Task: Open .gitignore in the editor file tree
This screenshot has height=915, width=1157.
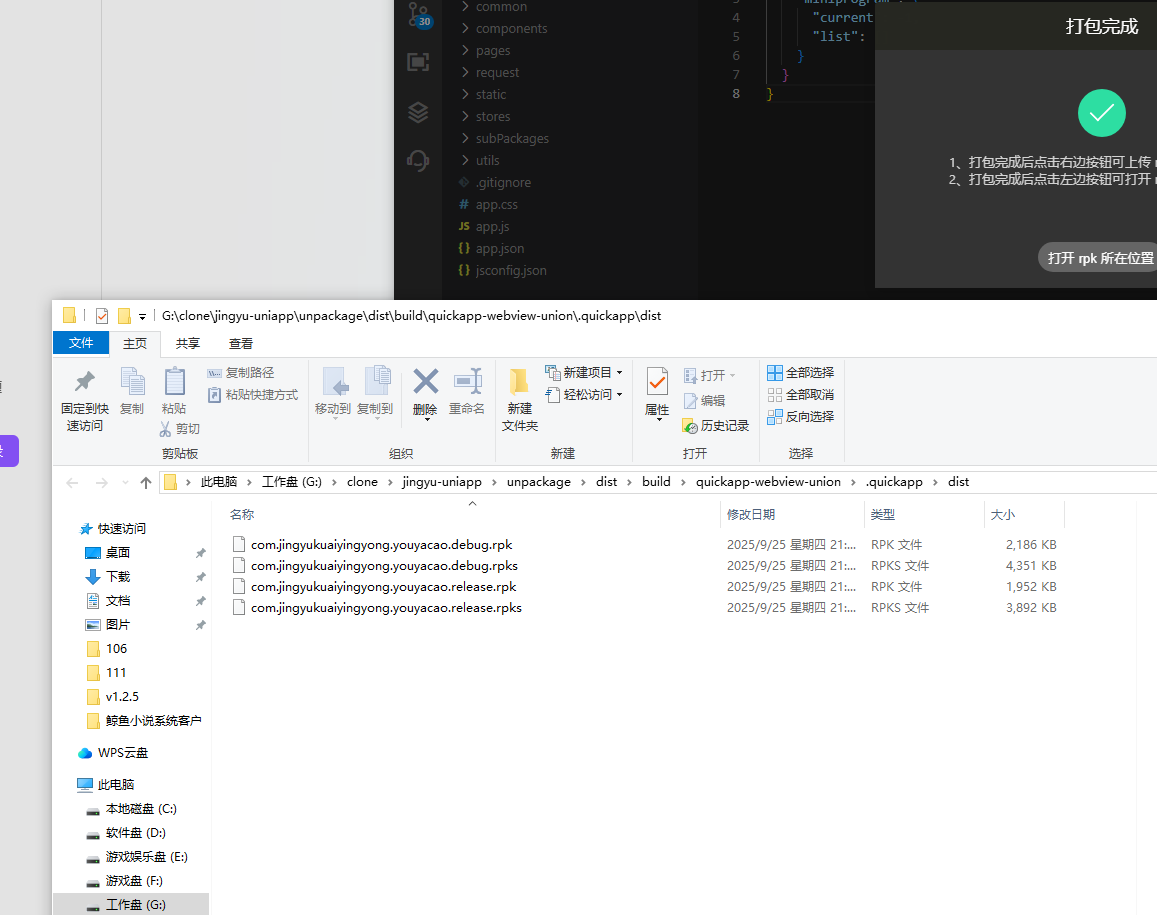Action: [x=502, y=182]
